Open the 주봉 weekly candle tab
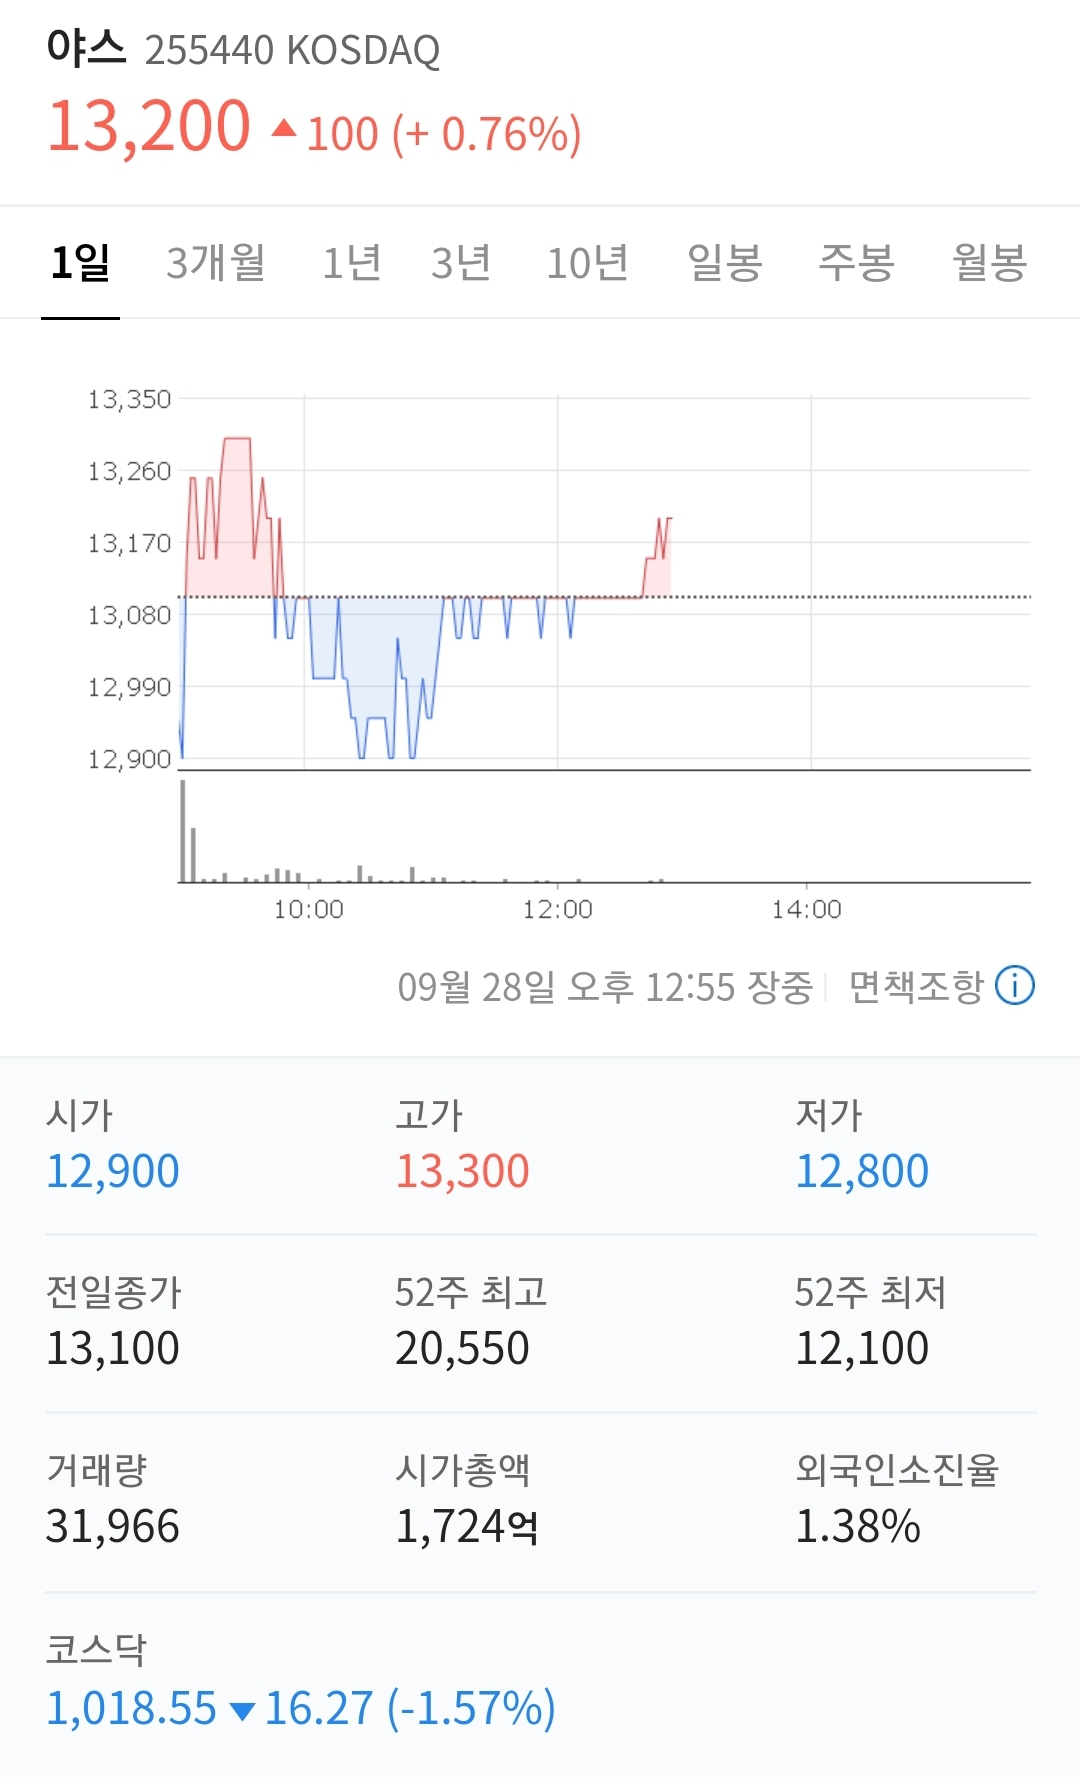Screen dimensions: 1080x1777 856,263
